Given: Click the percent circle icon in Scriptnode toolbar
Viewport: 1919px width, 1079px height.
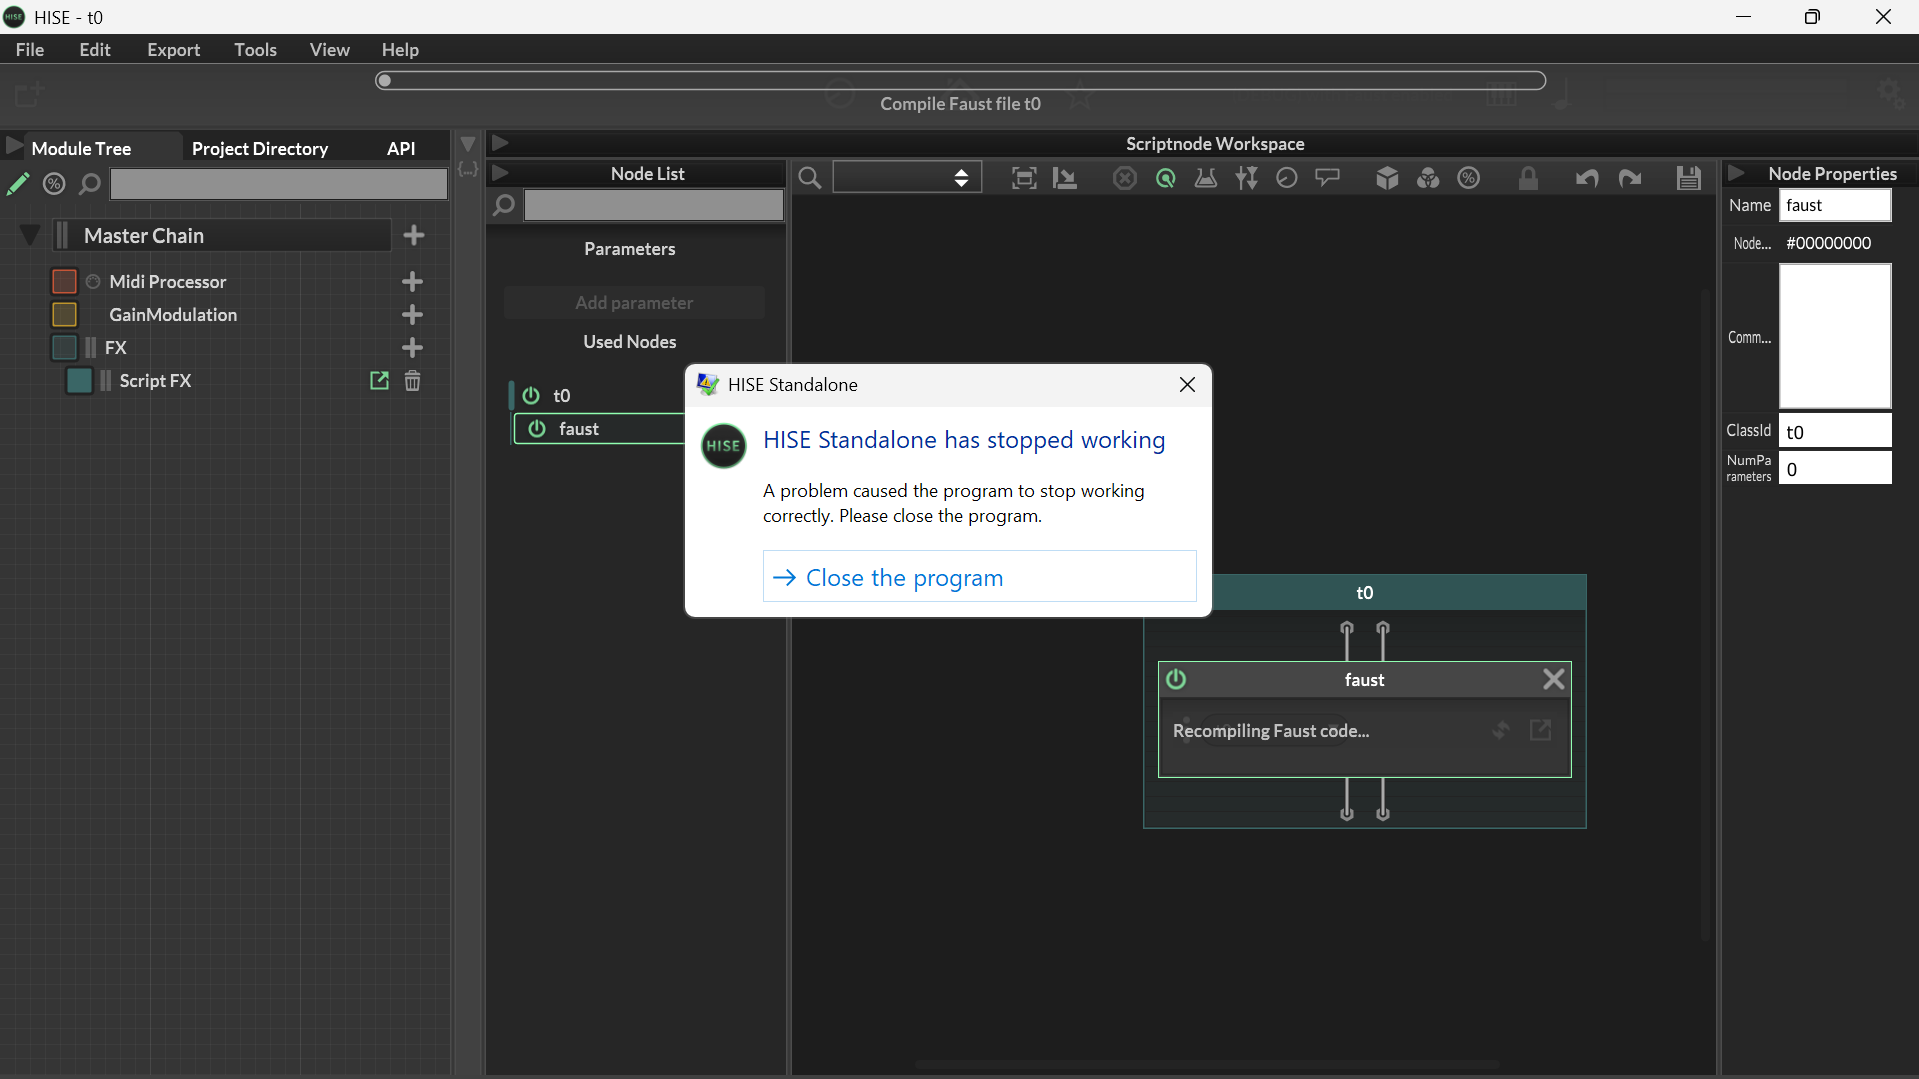Looking at the screenshot, I should pyautogui.click(x=1469, y=179).
